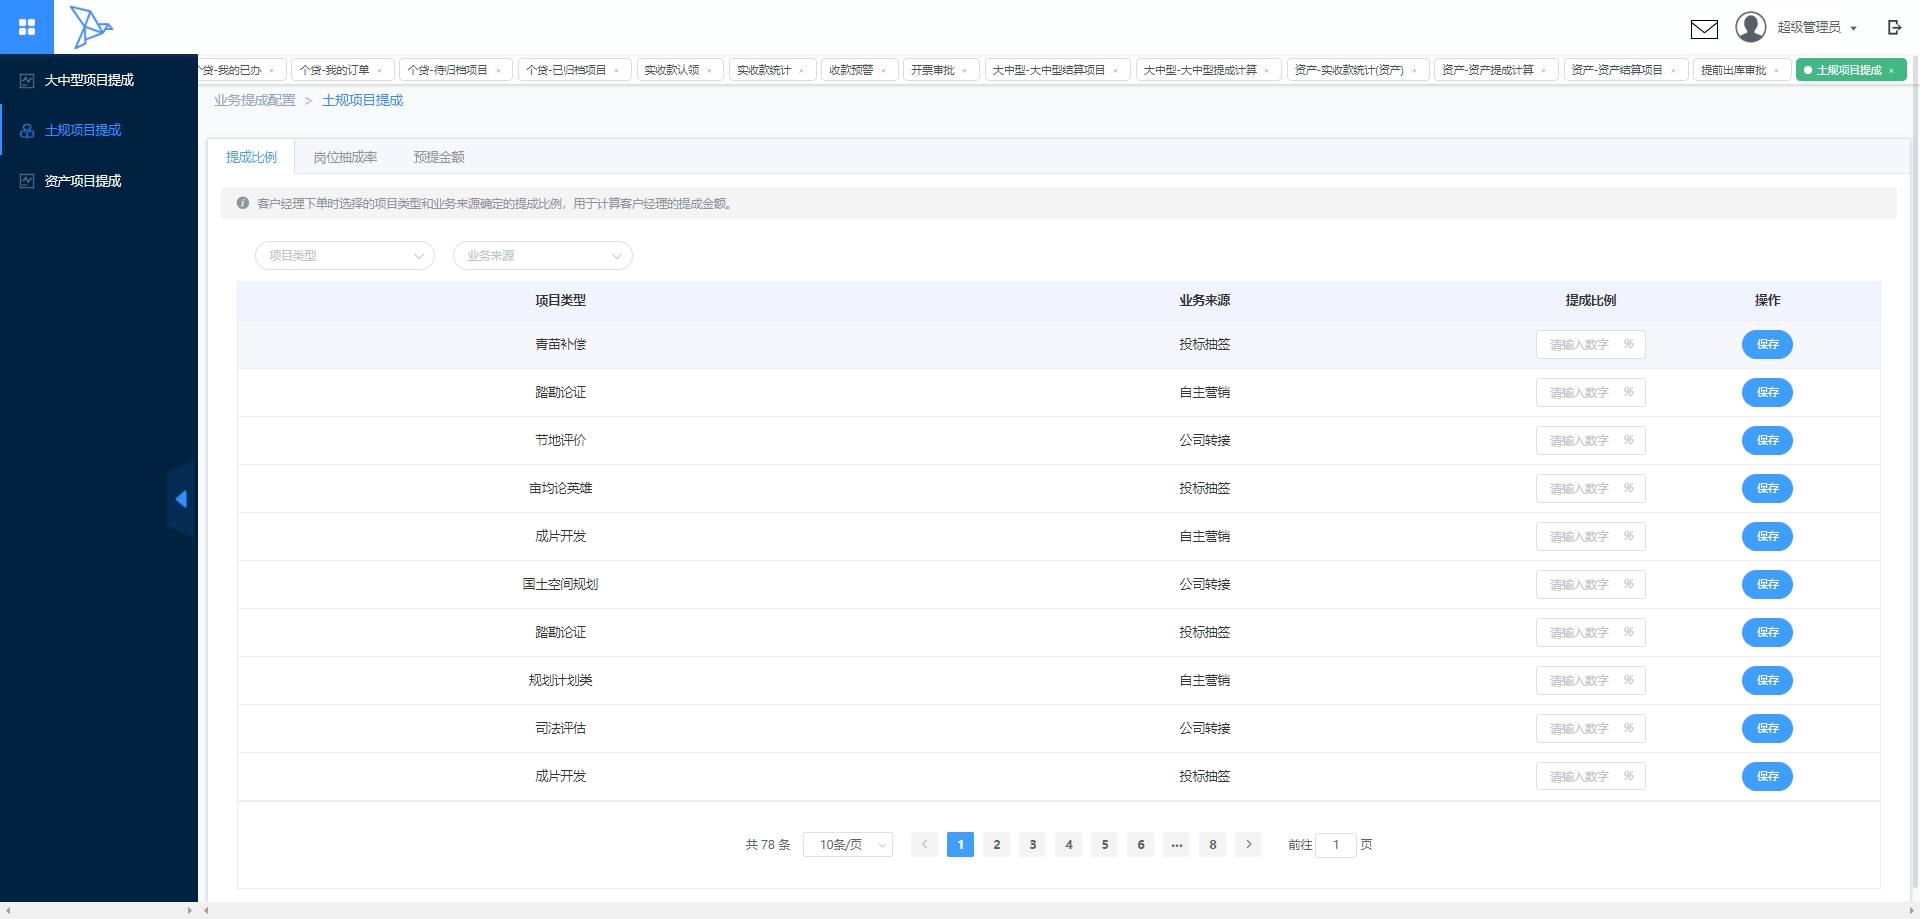The image size is (1920, 919).
Task: Open the mail envelope icon
Action: [x=1704, y=29]
